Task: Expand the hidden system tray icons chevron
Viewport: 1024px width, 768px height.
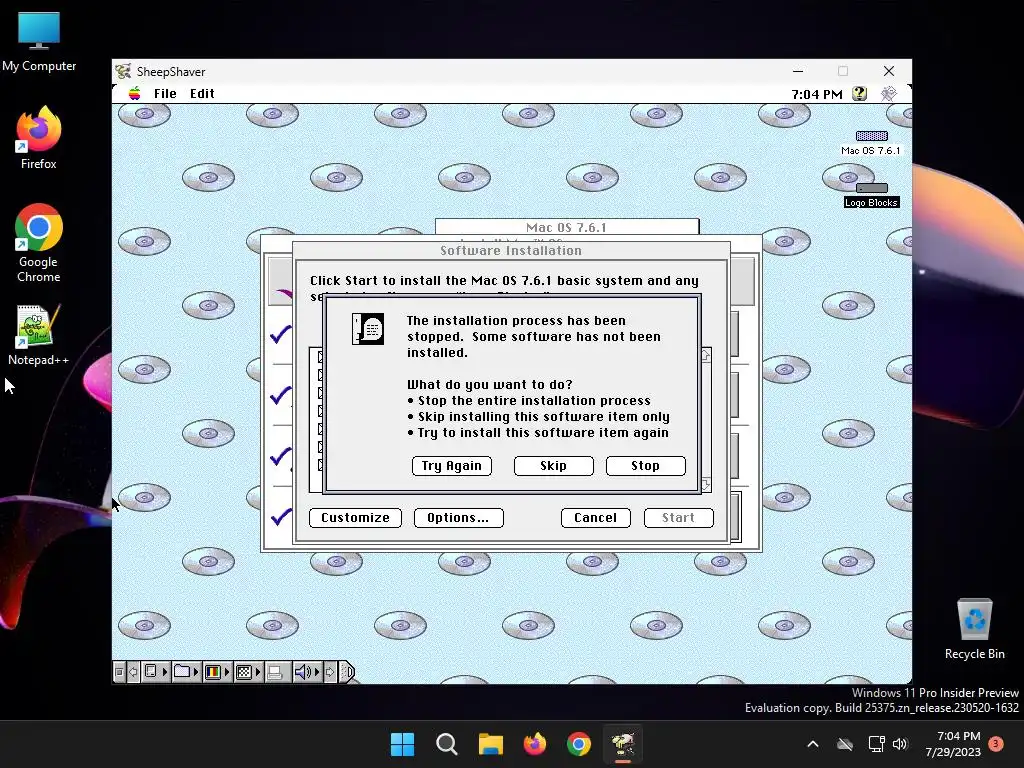Action: [x=813, y=744]
